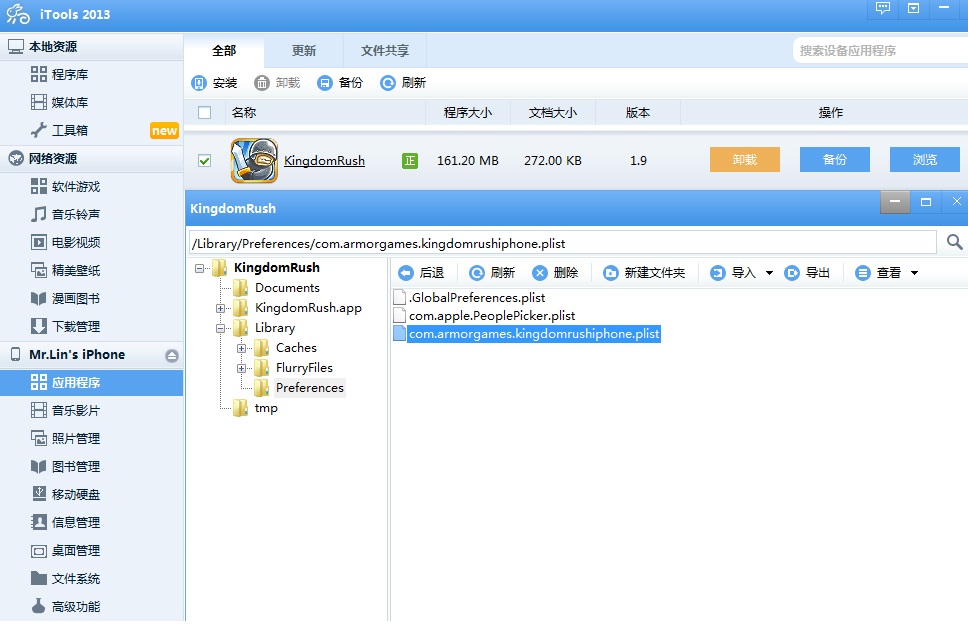Click the 卸载 toolbar button
Screen dimensions: 968x624
tap(277, 83)
